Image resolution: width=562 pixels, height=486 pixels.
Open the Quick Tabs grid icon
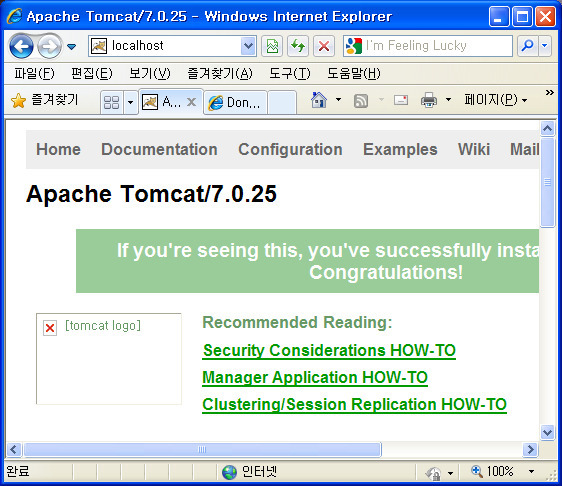coord(111,103)
